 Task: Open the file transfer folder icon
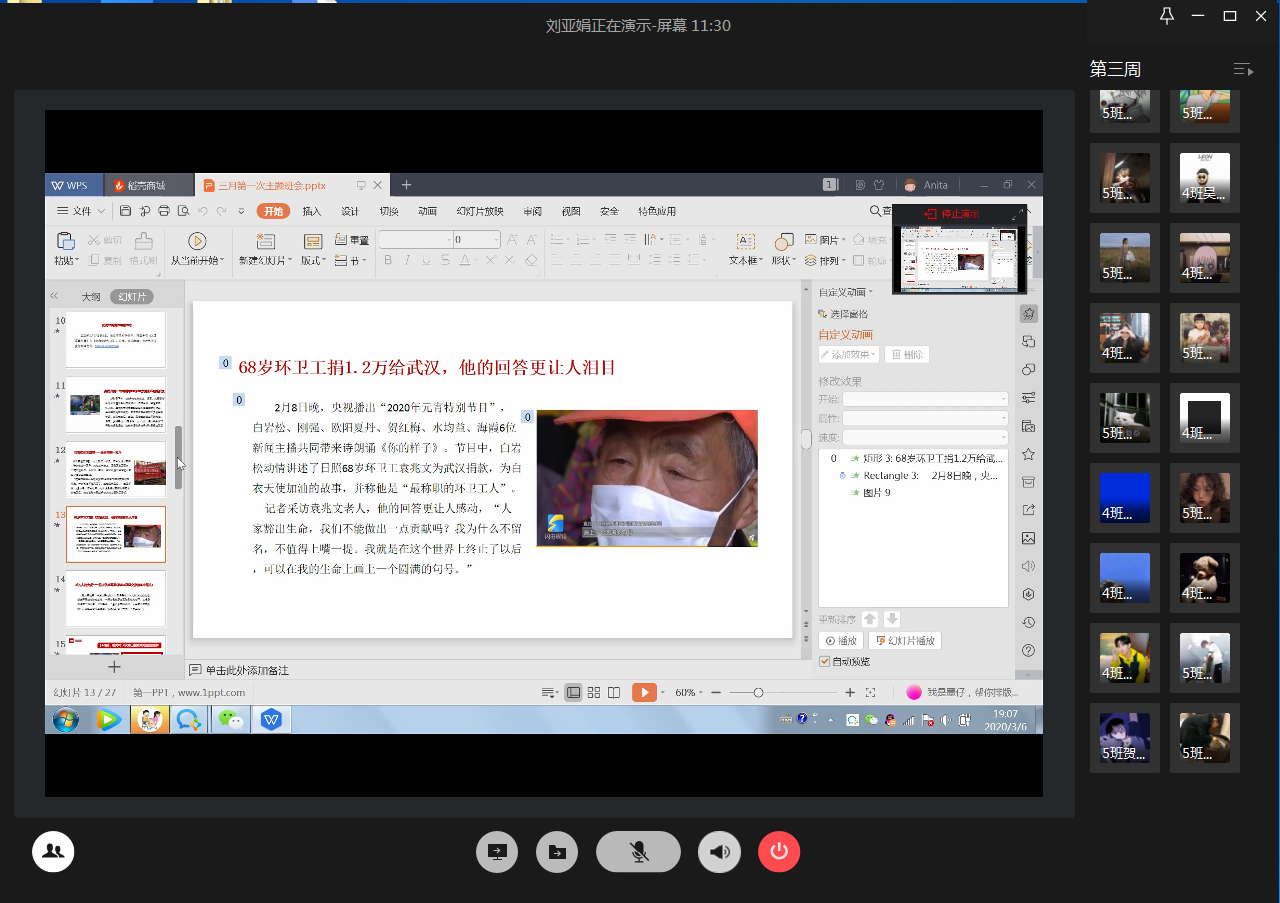pos(557,852)
